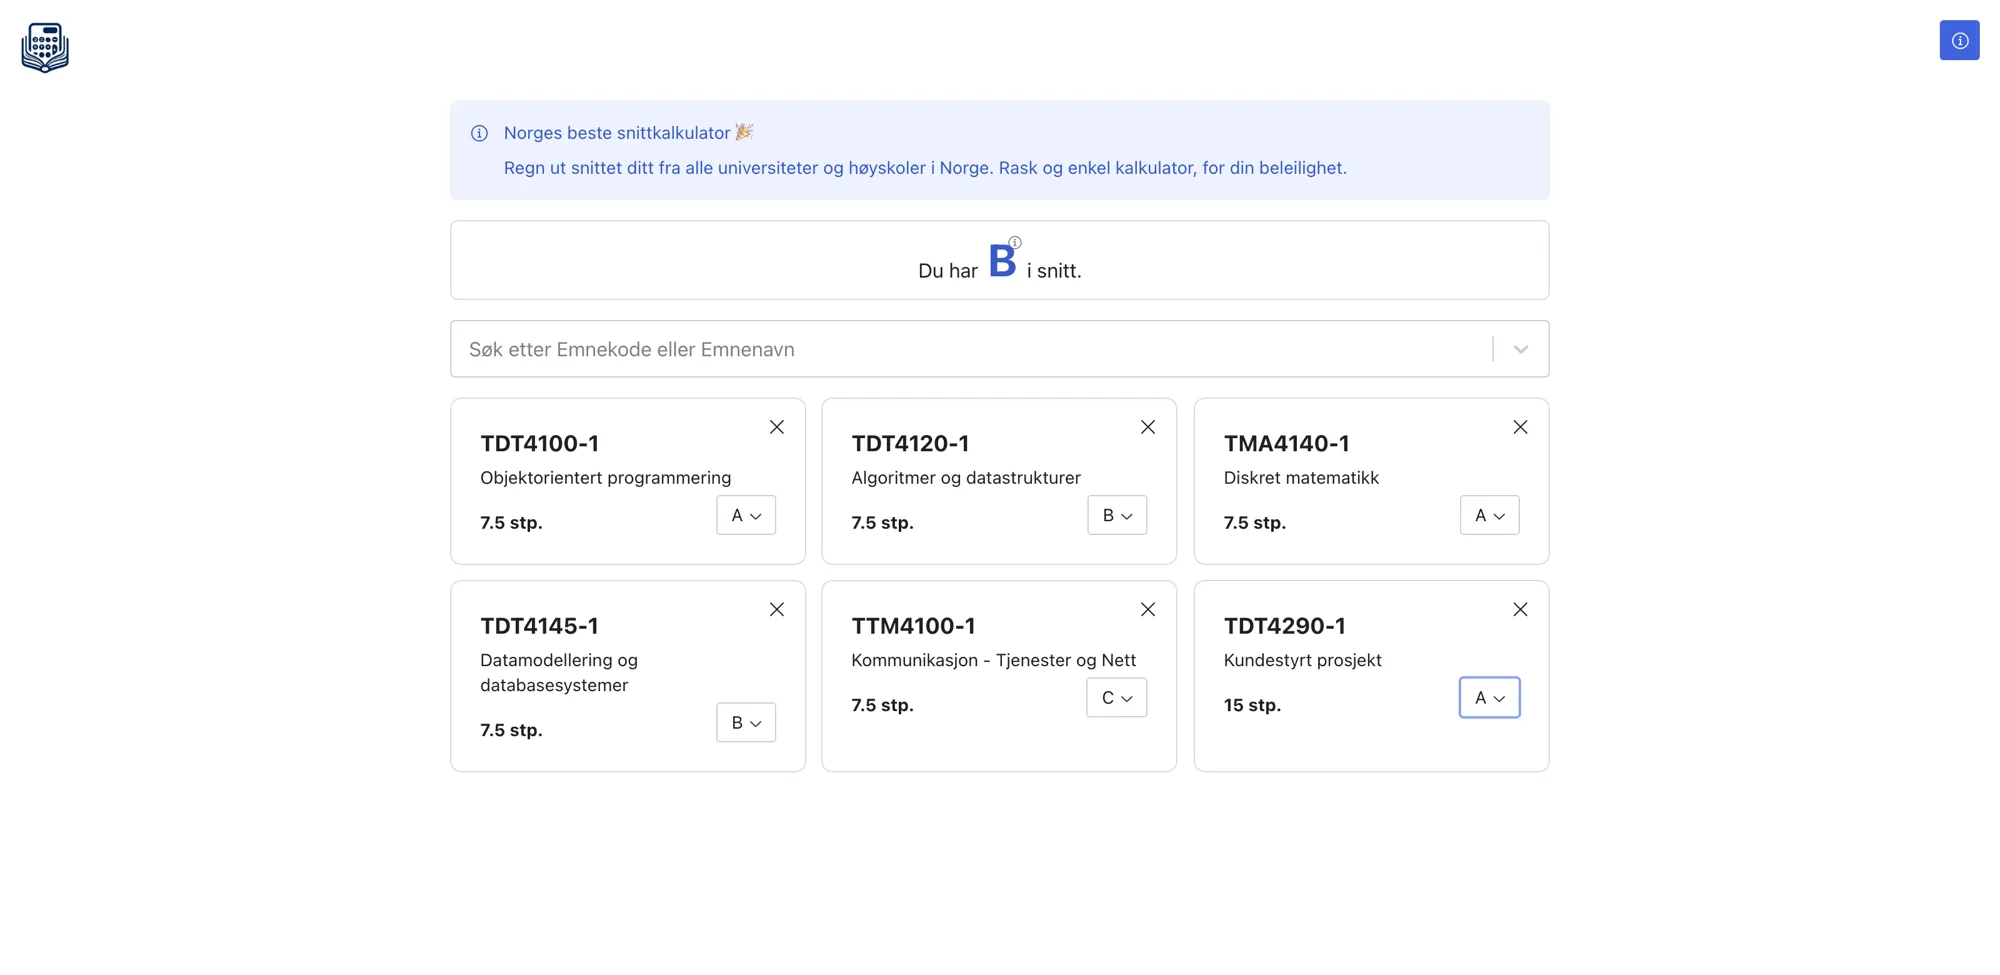Image resolution: width=2000 pixels, height=975 pixels.
Task: Open grade dropdown for Objektorientert programmering
Action: coord(746,515)
